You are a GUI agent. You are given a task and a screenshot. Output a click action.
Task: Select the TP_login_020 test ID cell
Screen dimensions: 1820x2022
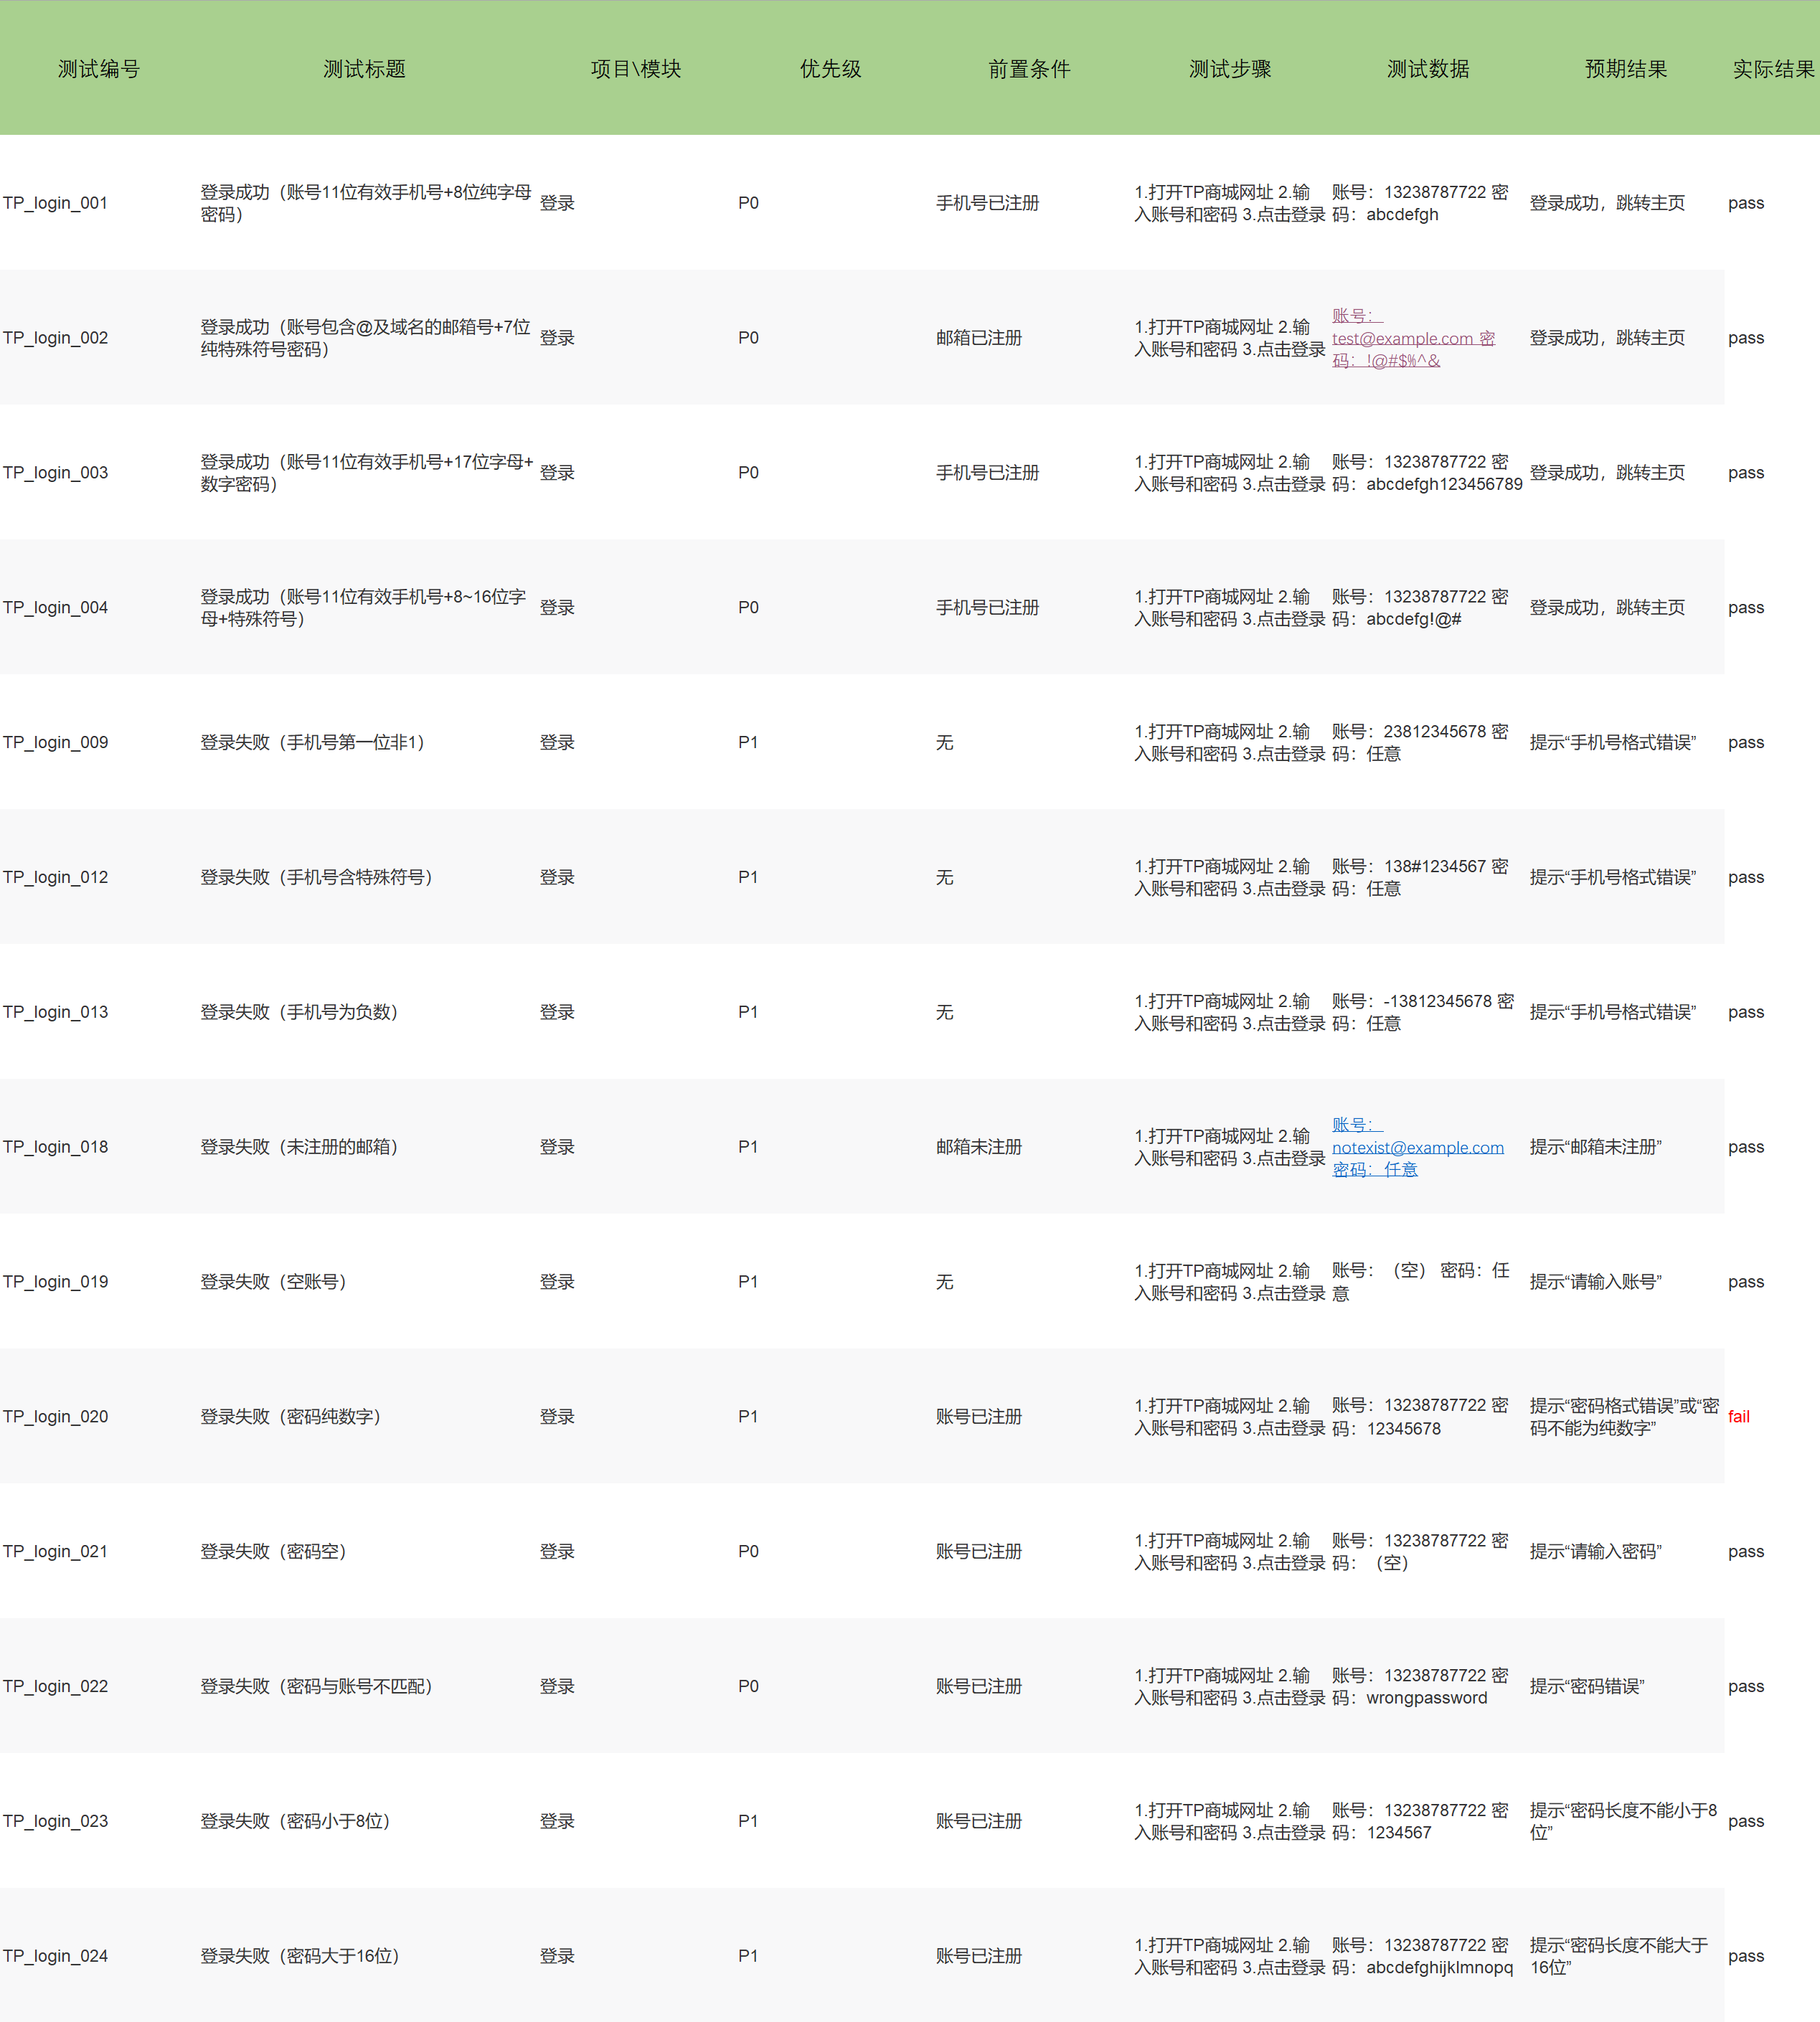tap(55, 1417)
